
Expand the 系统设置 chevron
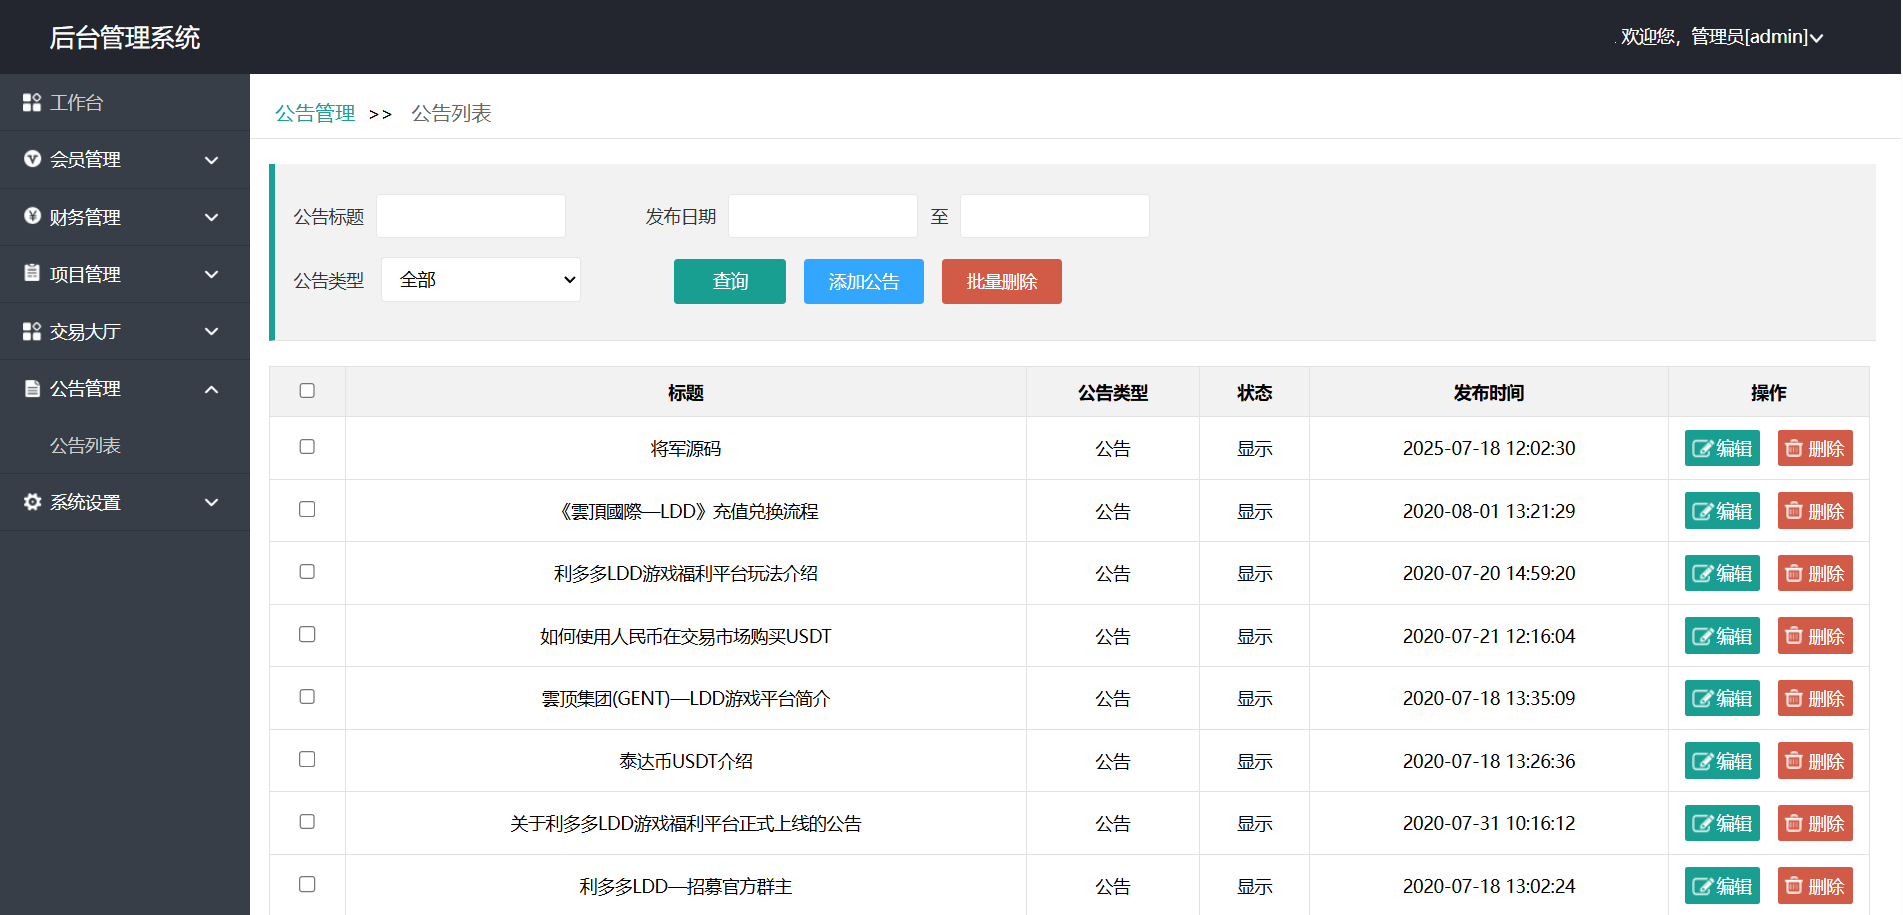click(x=212, y=502)
